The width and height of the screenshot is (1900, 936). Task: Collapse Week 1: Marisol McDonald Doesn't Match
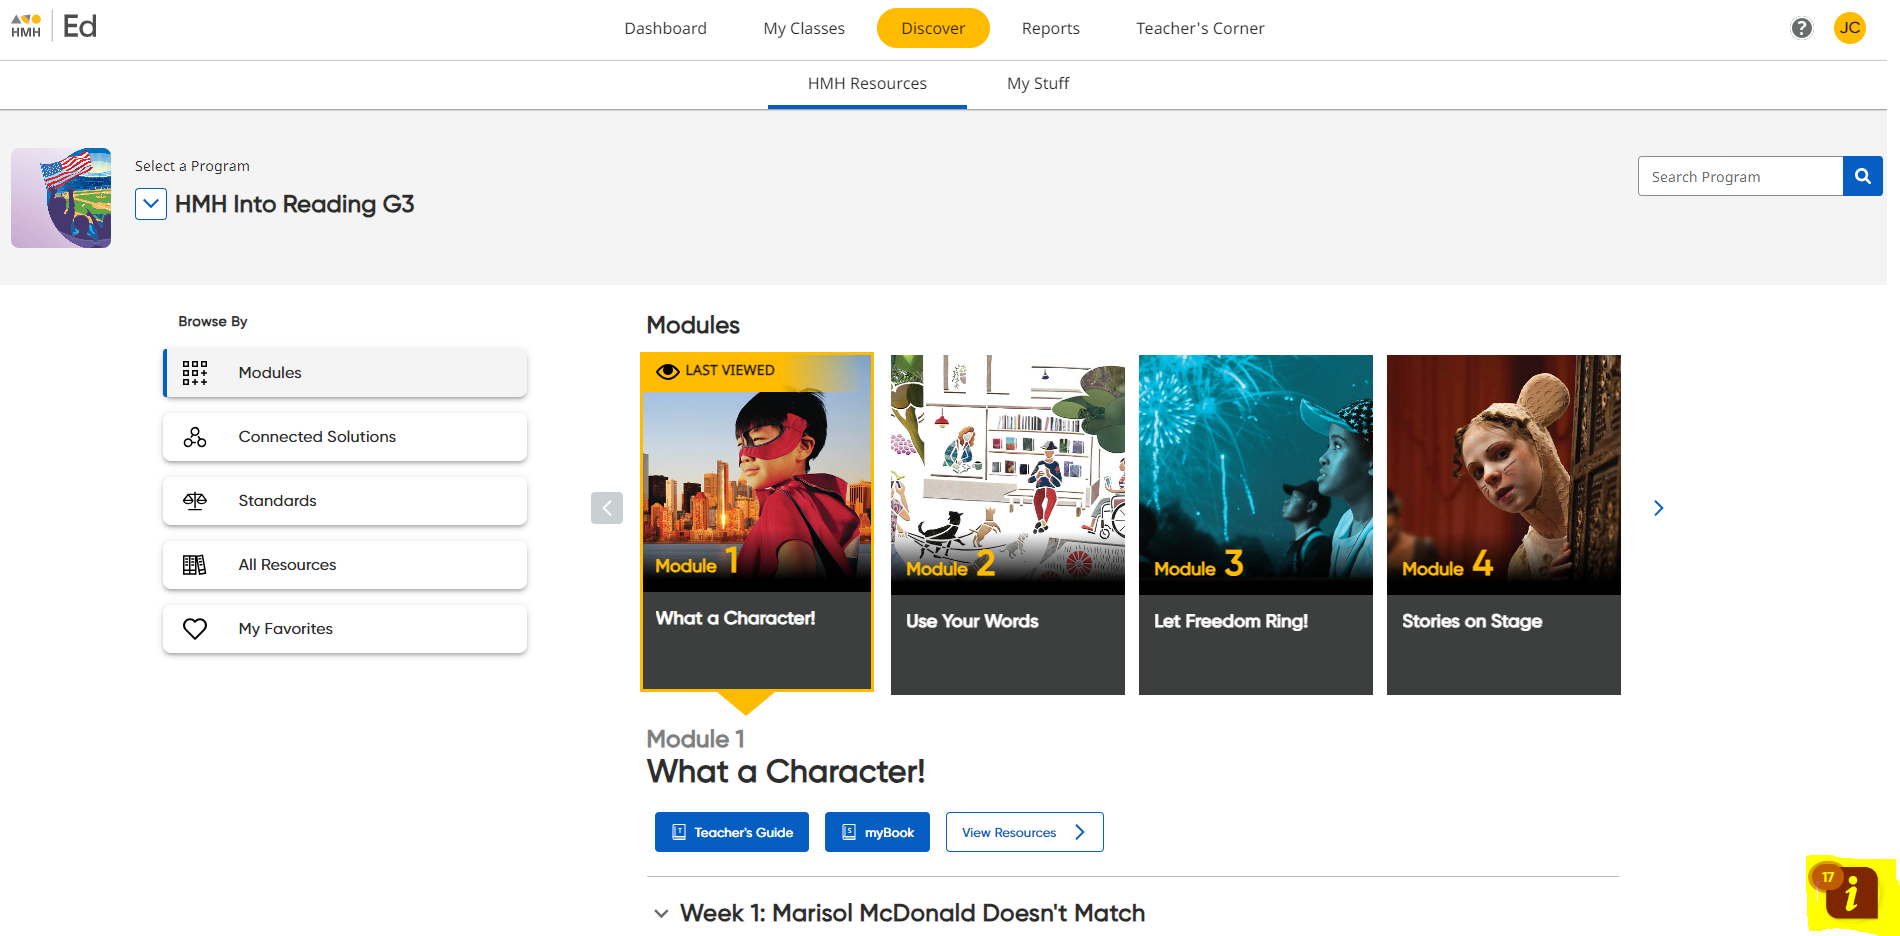coord(661,914)
